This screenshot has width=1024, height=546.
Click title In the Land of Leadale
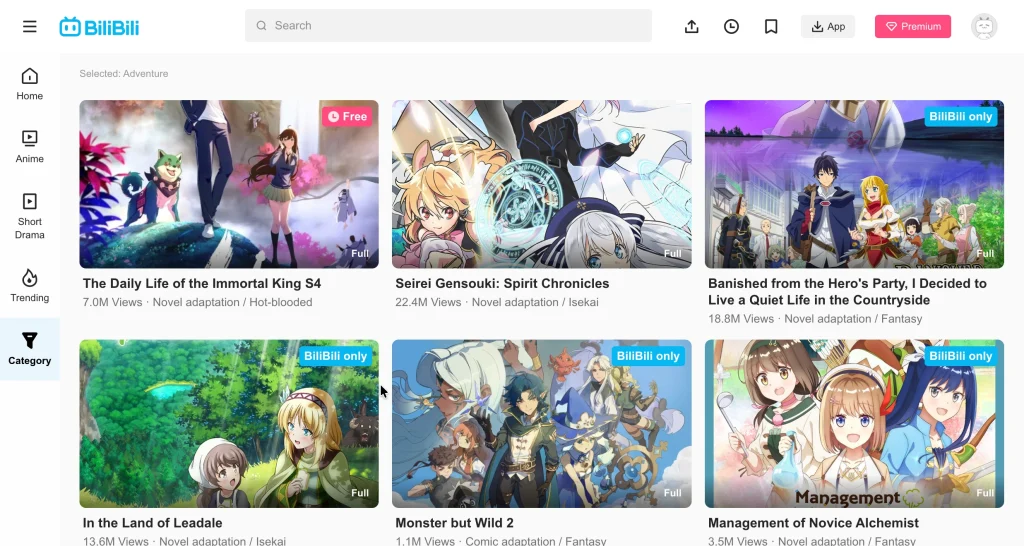(x=152, y=523)
